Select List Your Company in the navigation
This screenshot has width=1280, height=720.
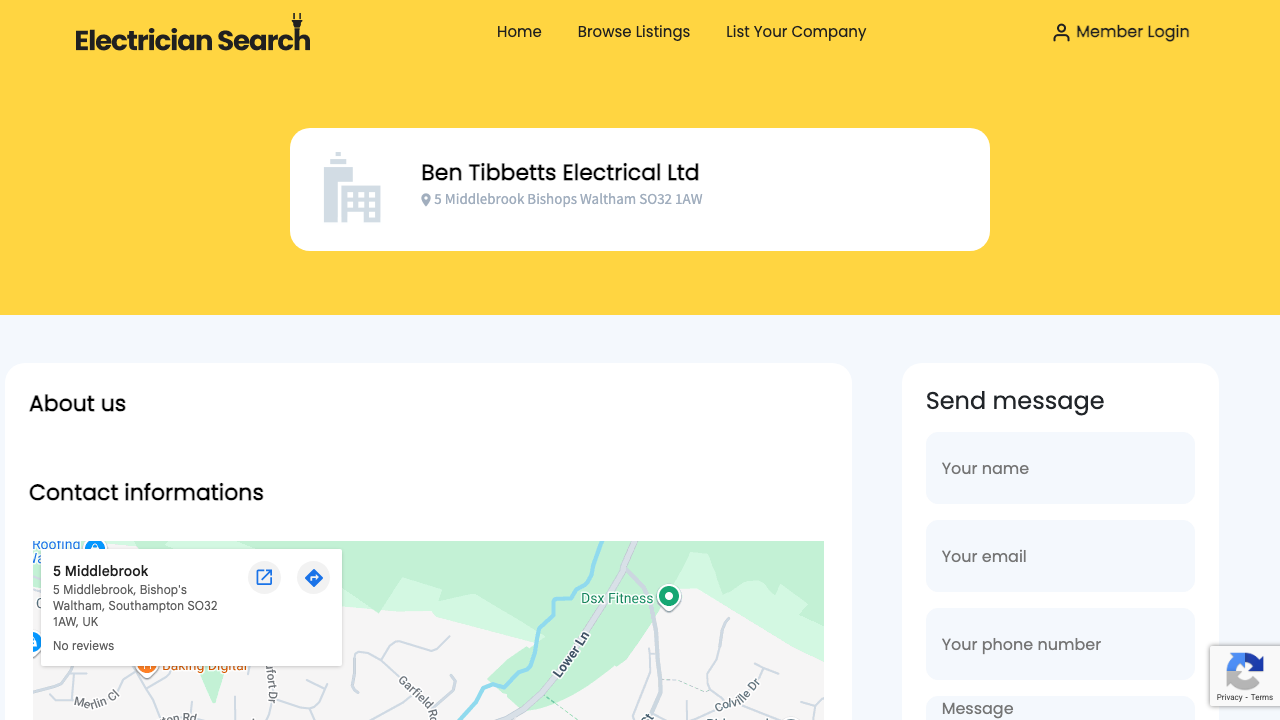796,31
